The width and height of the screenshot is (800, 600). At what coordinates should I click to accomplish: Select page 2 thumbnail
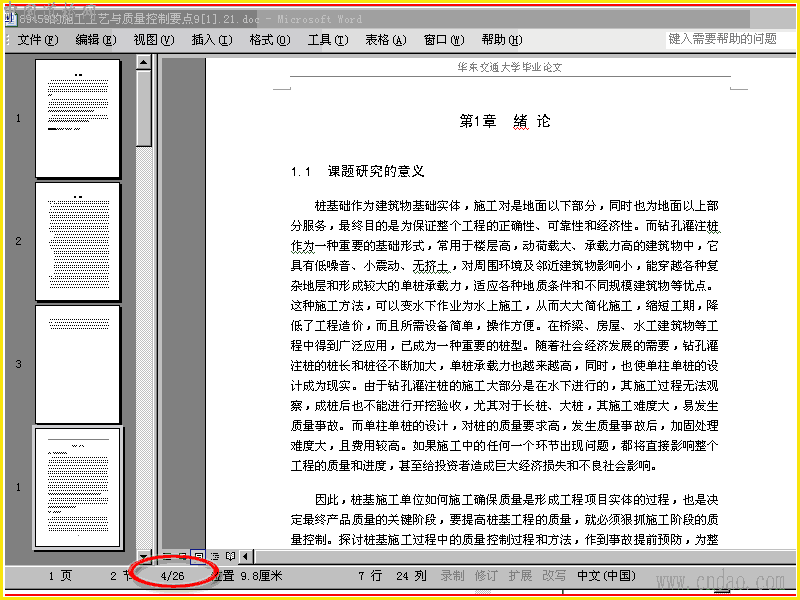pyautogui.click(x=78, y=241)
